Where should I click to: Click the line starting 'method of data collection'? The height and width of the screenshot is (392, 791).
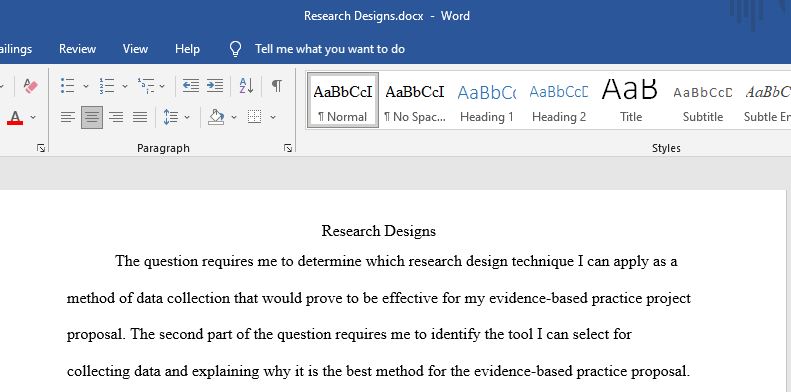coord(379,298)
